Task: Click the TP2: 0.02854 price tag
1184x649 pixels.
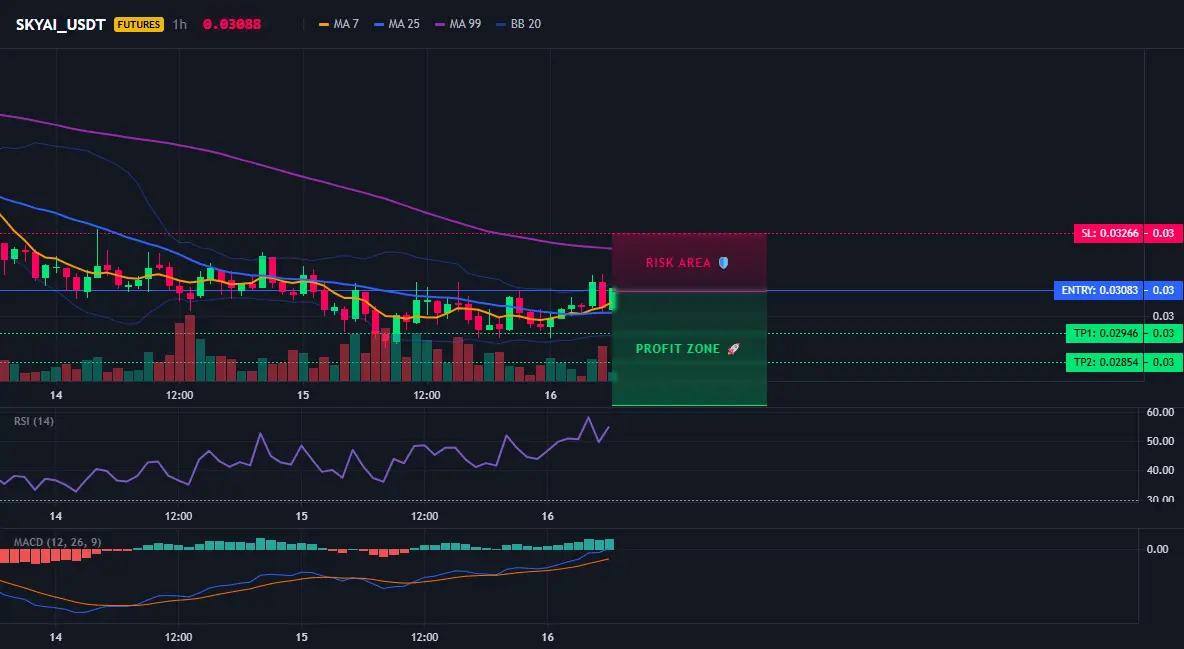Action: click(x=1105, y=362)
